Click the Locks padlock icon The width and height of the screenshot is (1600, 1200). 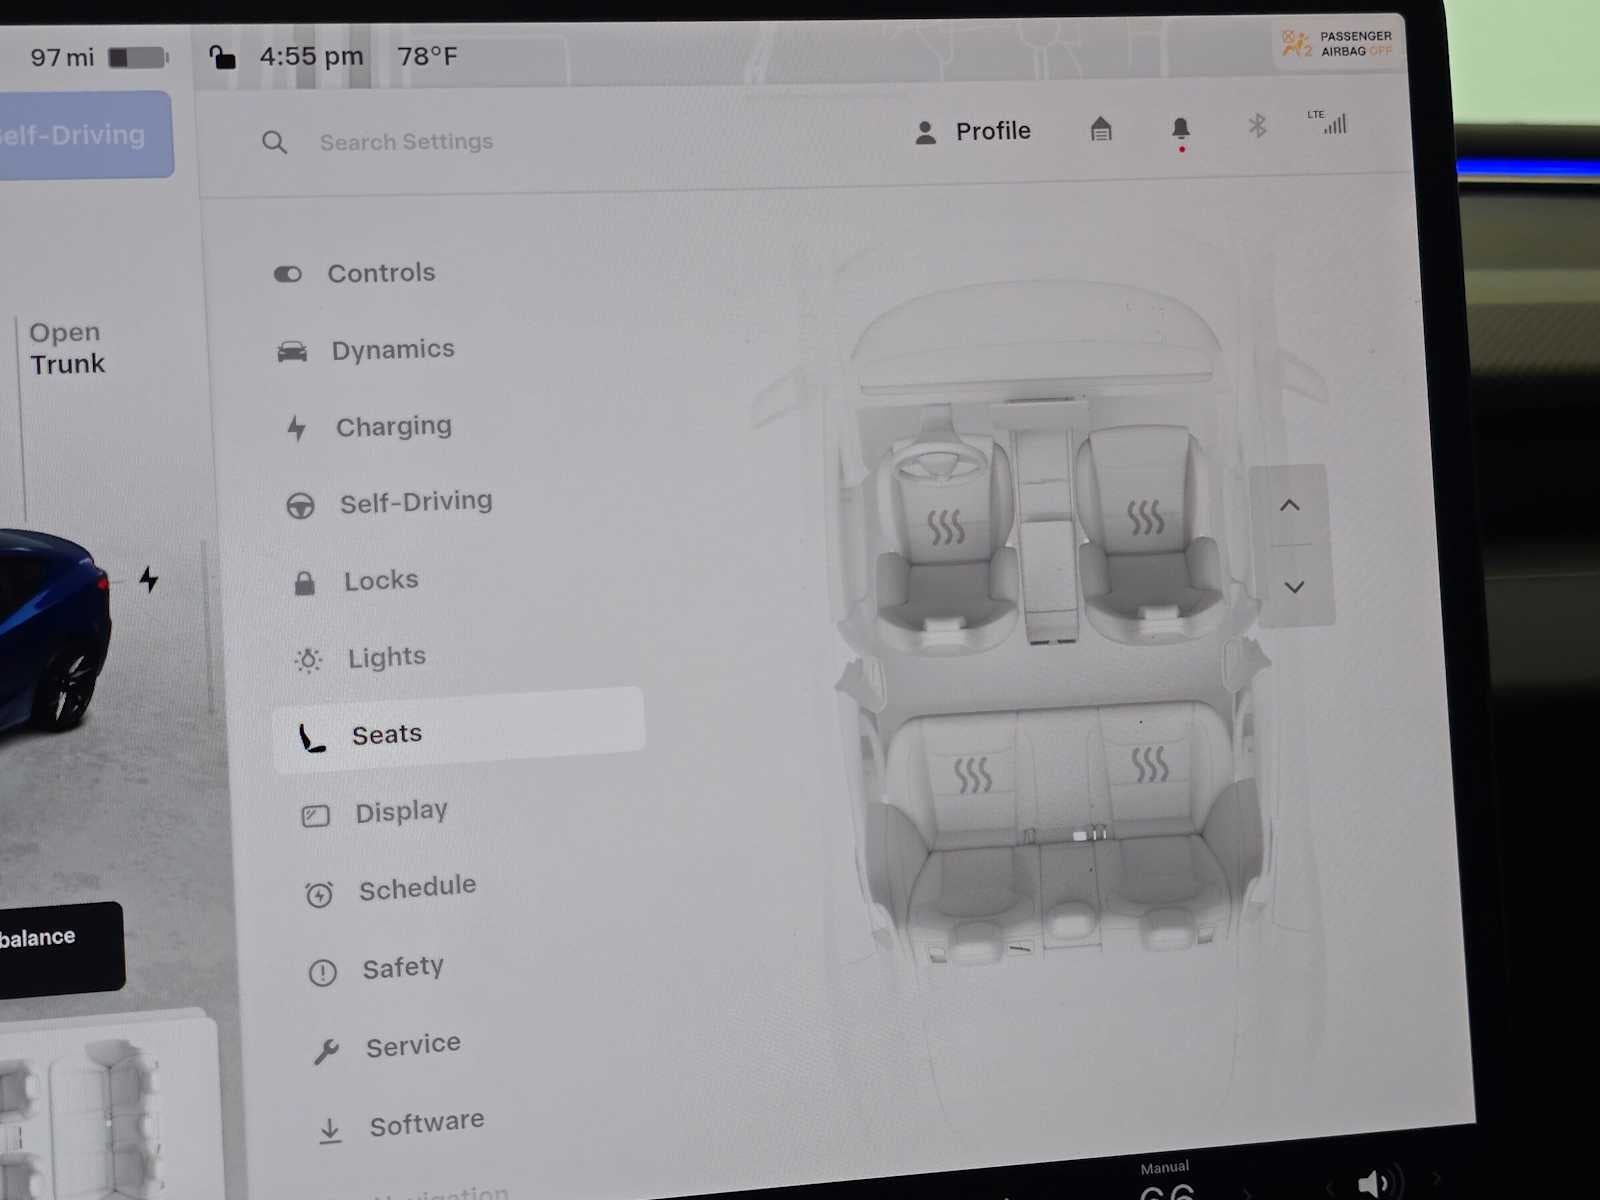[305, 583]
